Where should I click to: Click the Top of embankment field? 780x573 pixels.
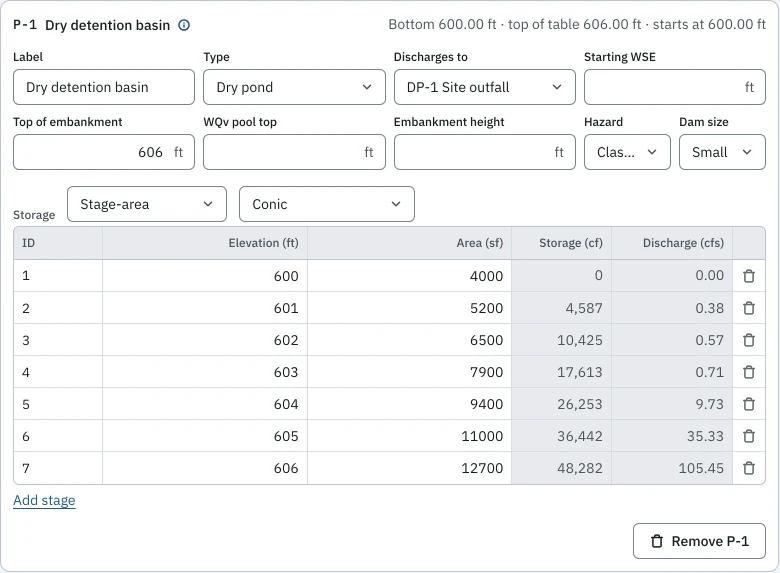click(x=104, y=152)
